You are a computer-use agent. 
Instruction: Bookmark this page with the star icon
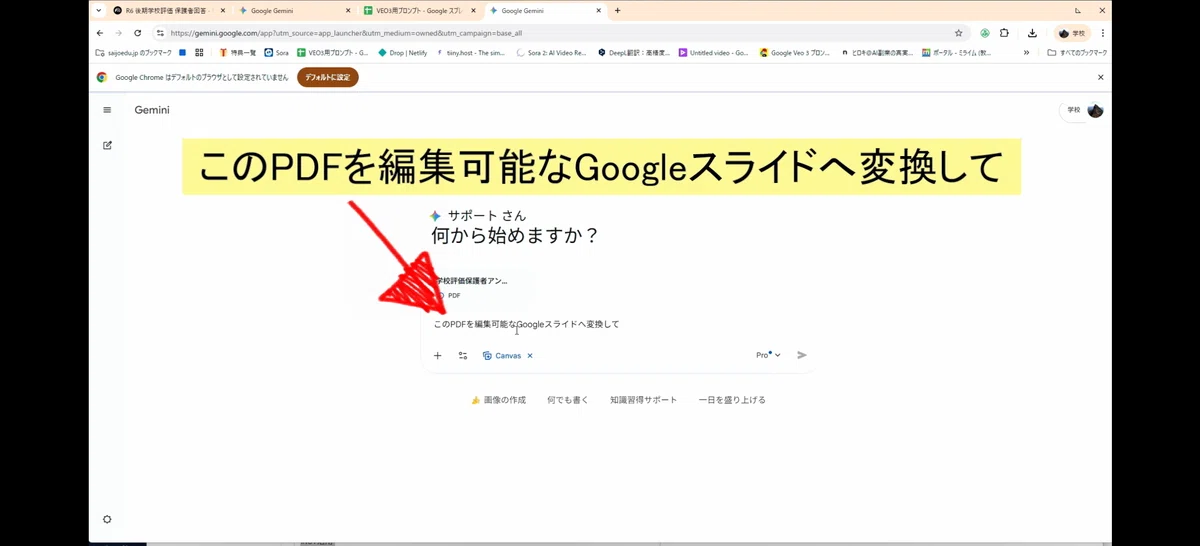point(958,33)
